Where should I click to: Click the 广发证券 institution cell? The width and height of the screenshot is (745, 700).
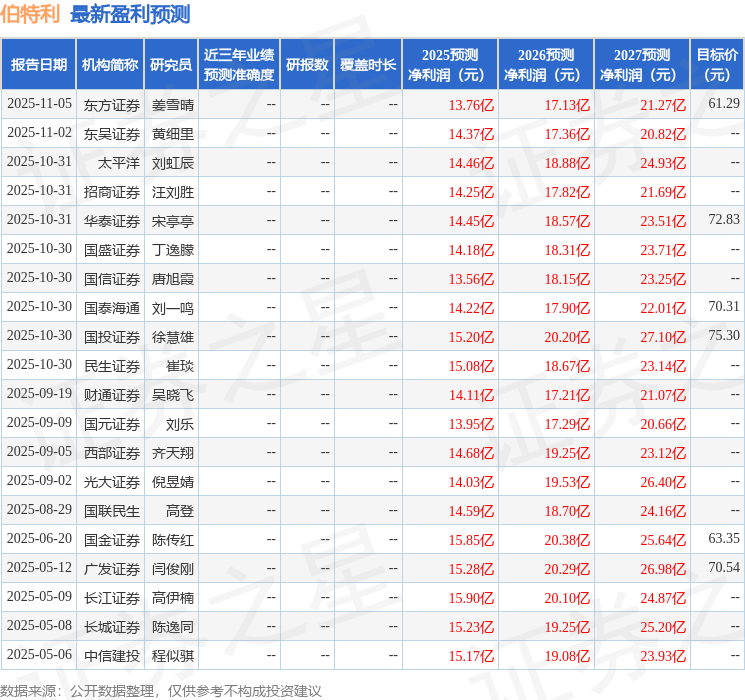pos(112,569)
